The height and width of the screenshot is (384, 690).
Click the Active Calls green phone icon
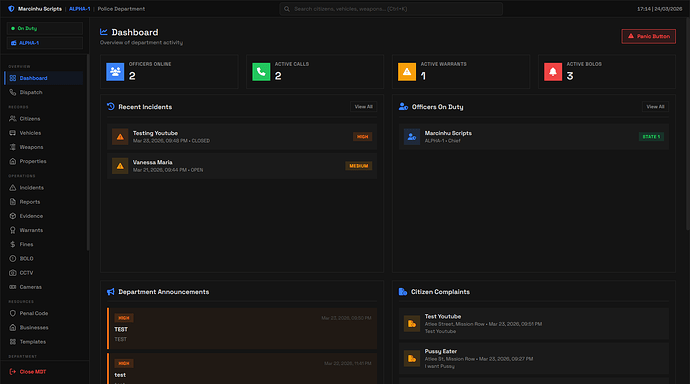pyautogui.click(x=261, y=72)
